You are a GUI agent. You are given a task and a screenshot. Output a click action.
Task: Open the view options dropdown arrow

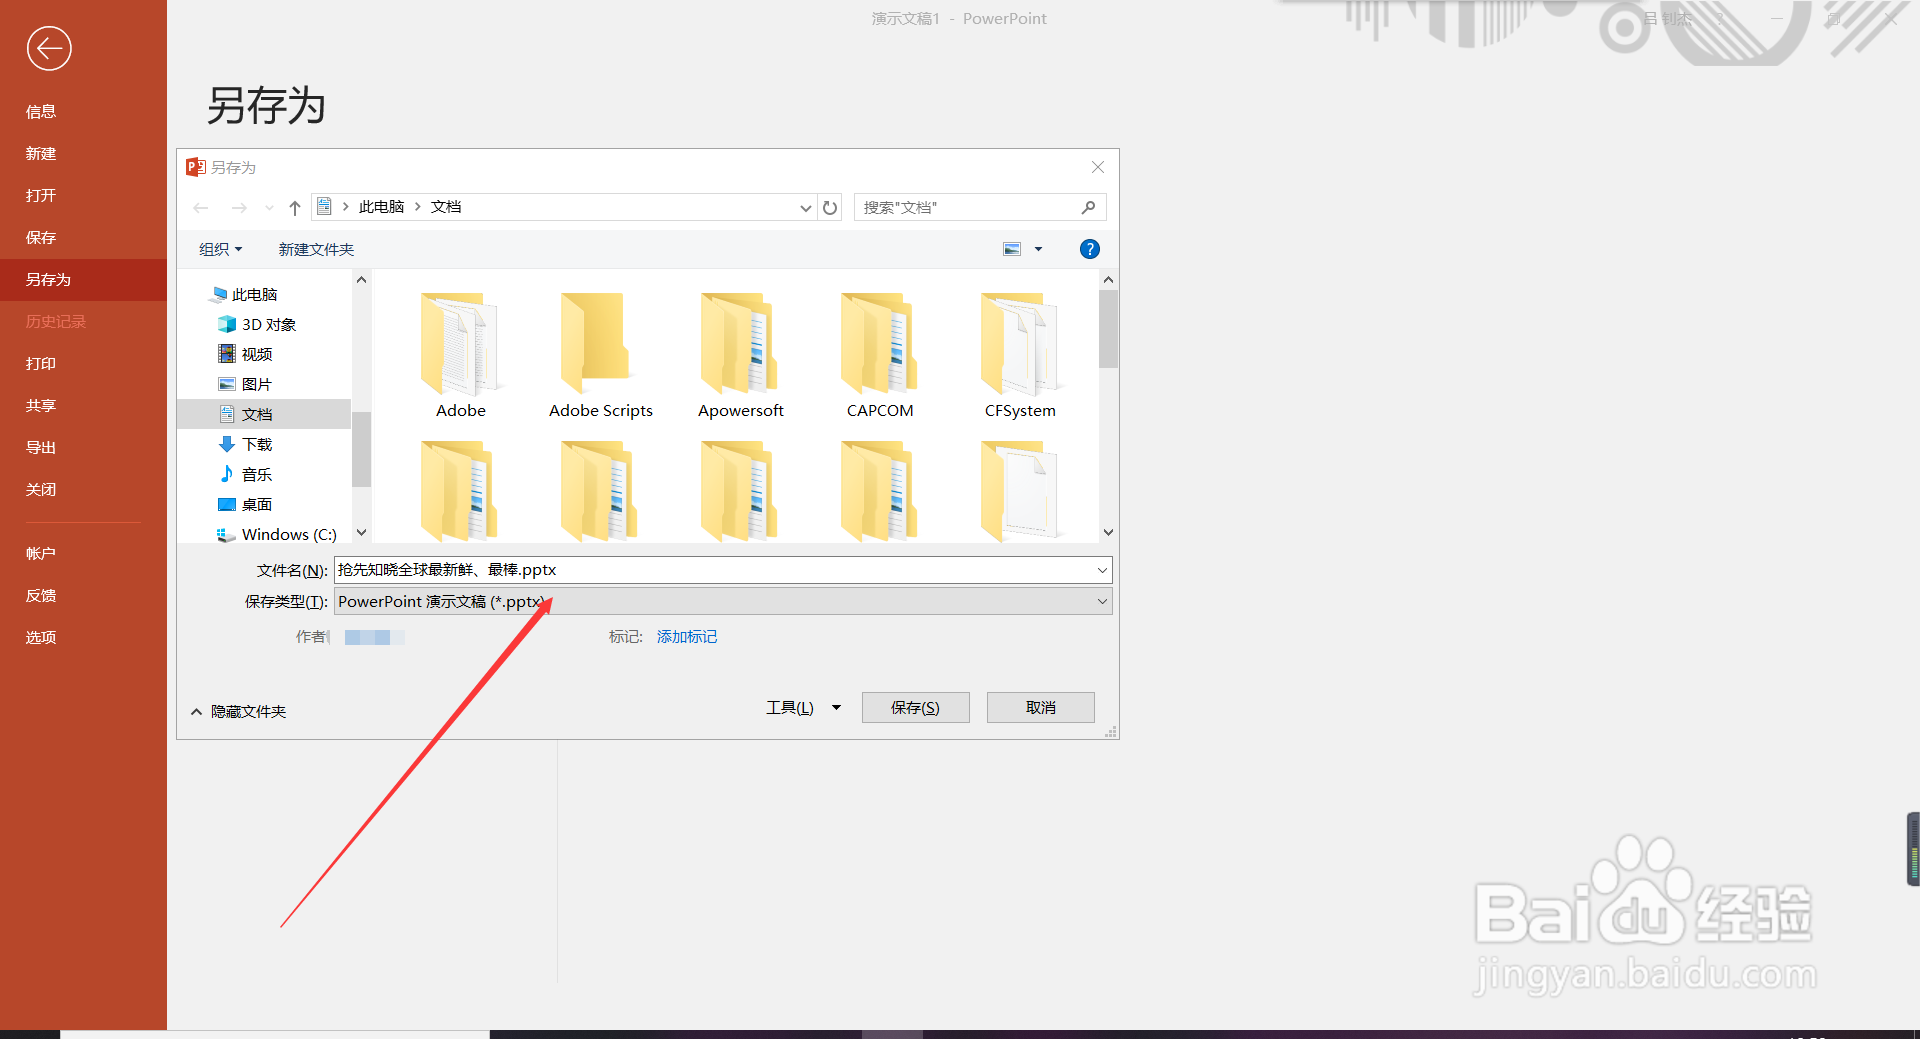pyautogui.click(x=1038, y=249)
